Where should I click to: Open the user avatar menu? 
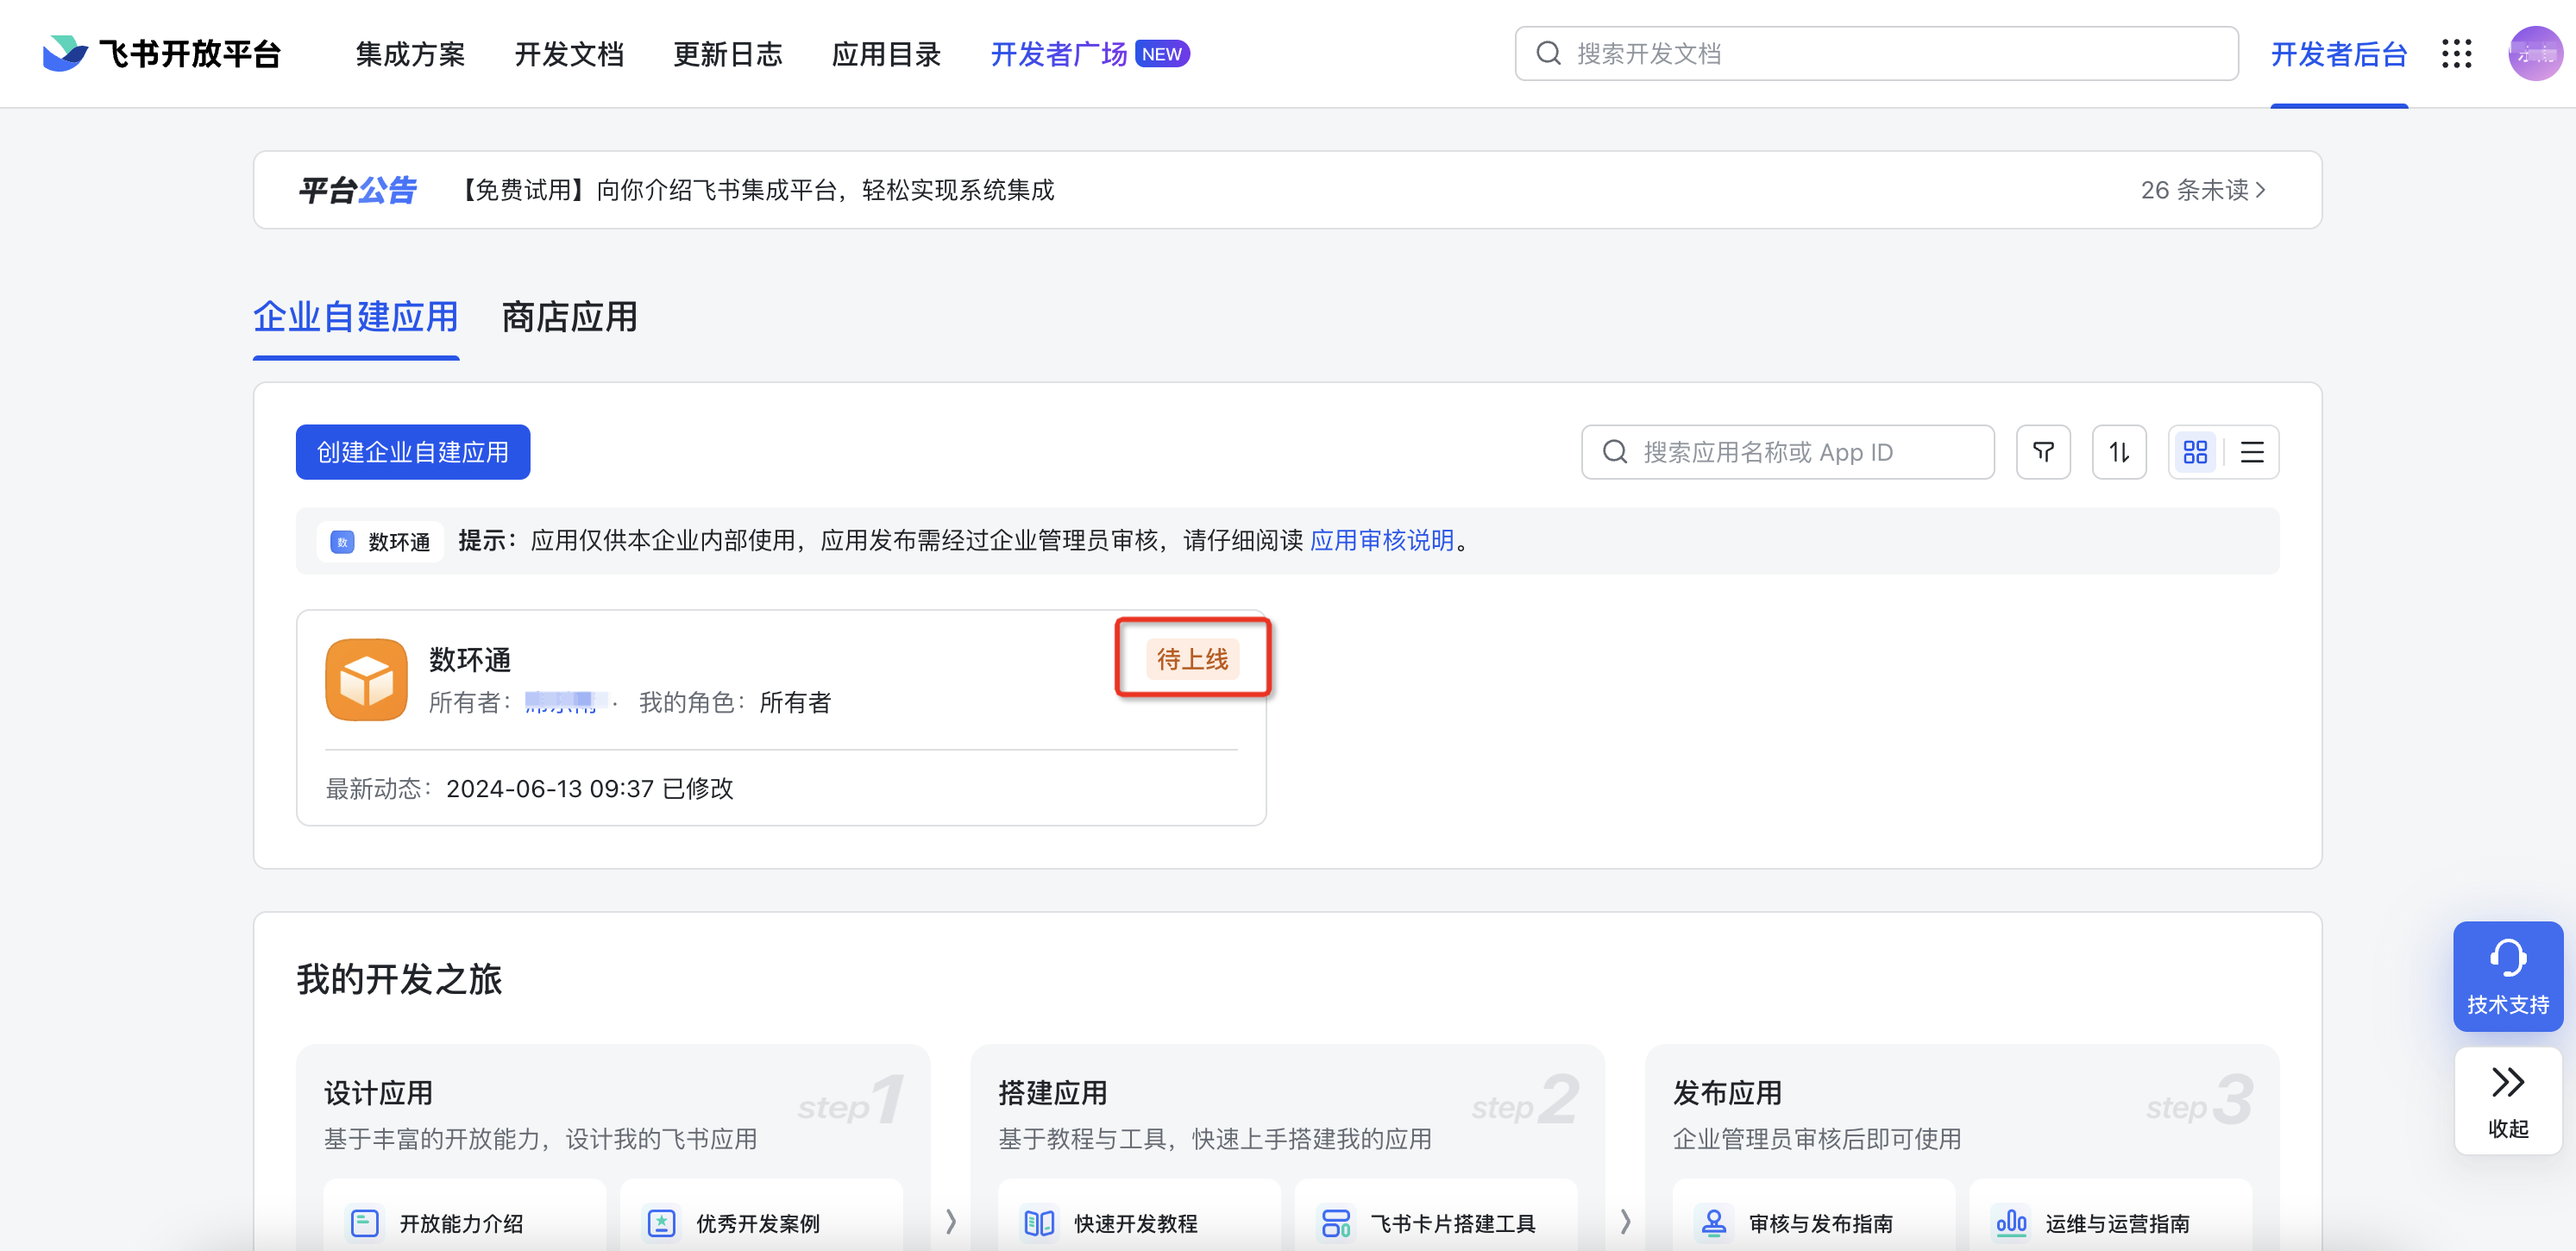2535,53
